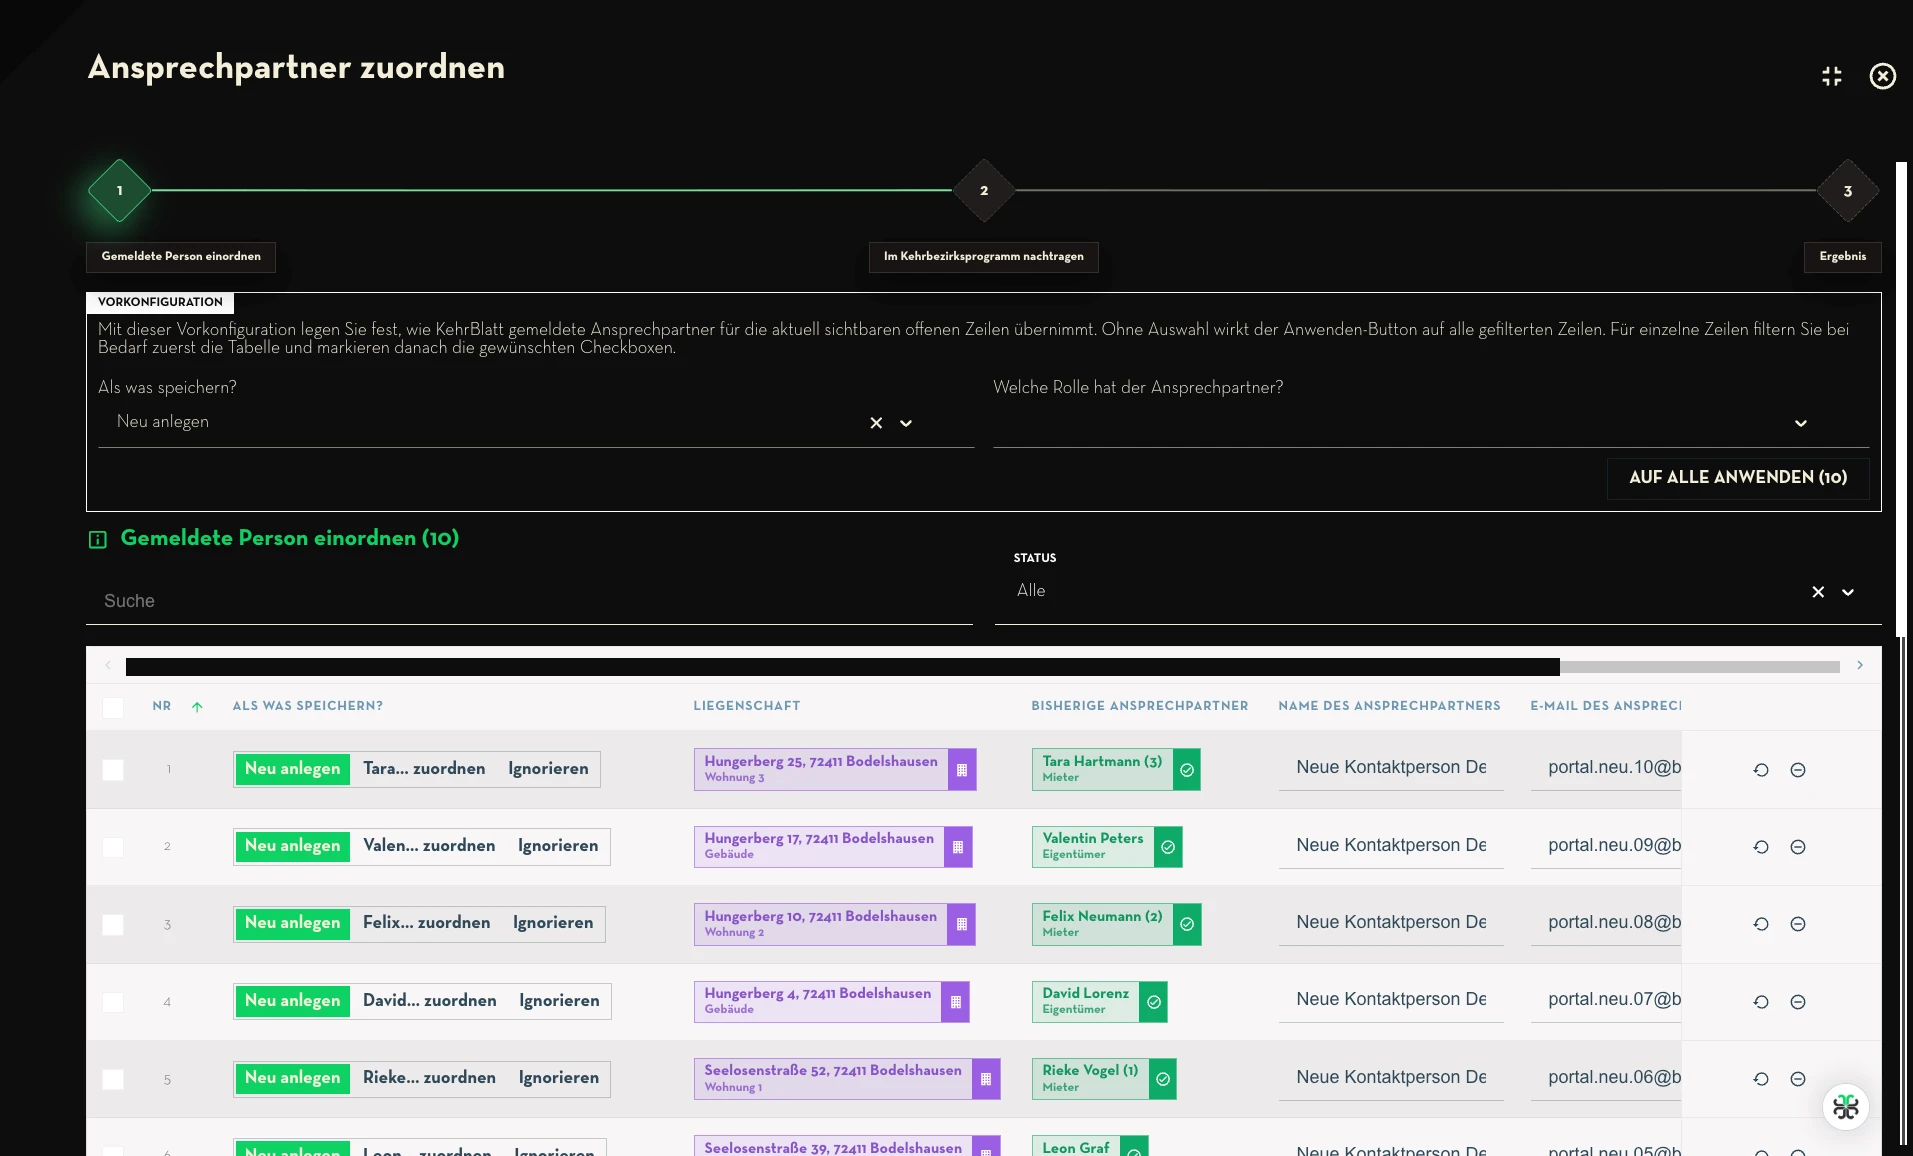Click check icon on Tara Hartmann chip
This screenshot has height=1156, width=1913.
click(1187, 770)
